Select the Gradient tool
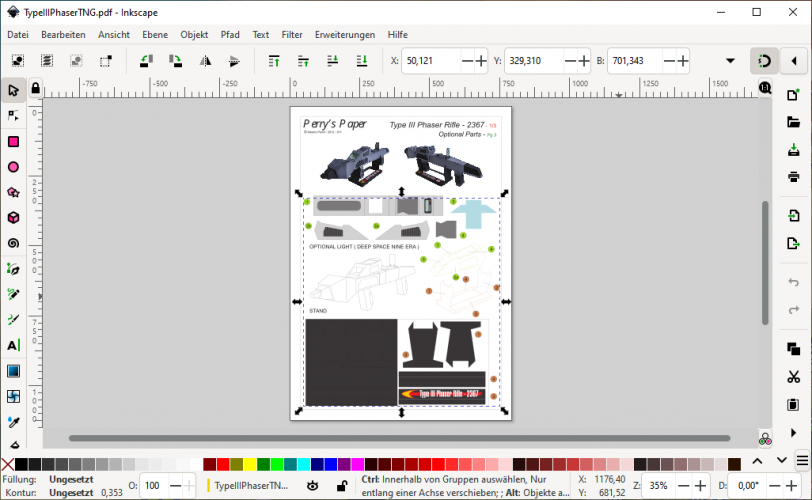The image size is (812, 500). (x=13, y=371)
